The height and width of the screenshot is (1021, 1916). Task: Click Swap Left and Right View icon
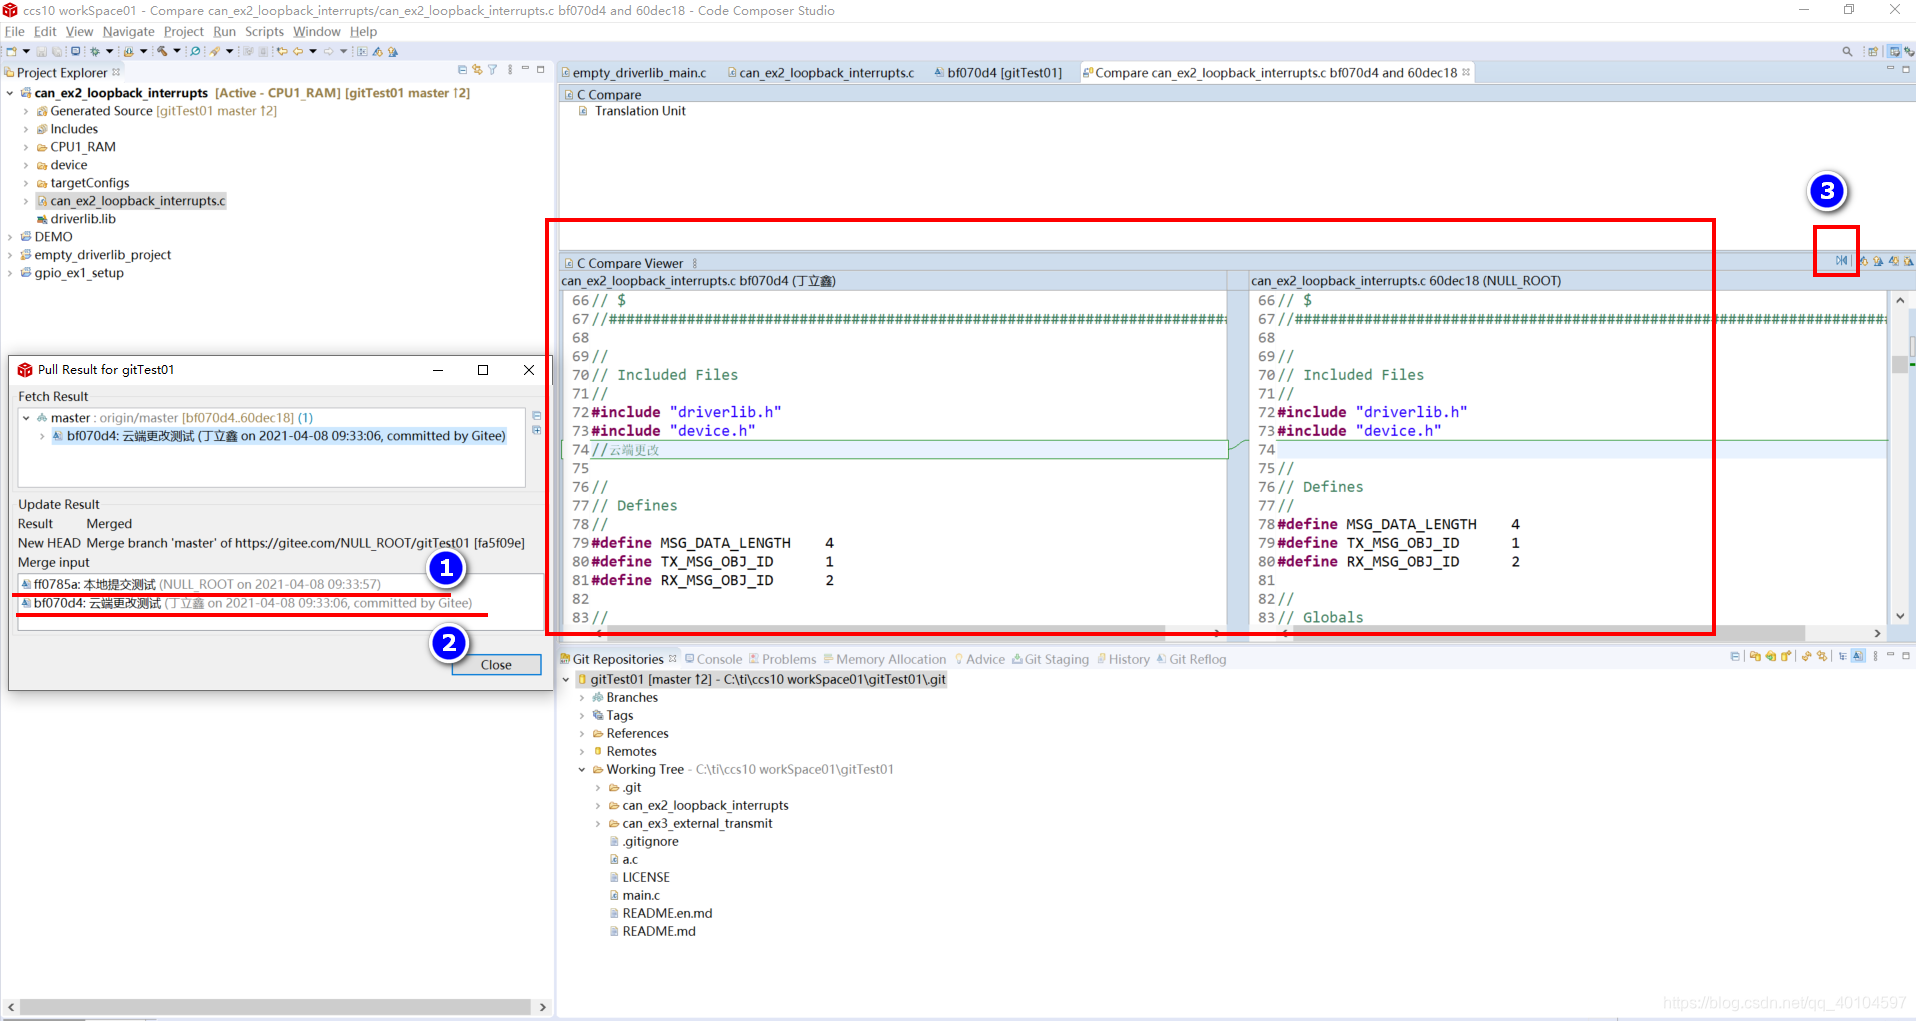(1841, 260)
